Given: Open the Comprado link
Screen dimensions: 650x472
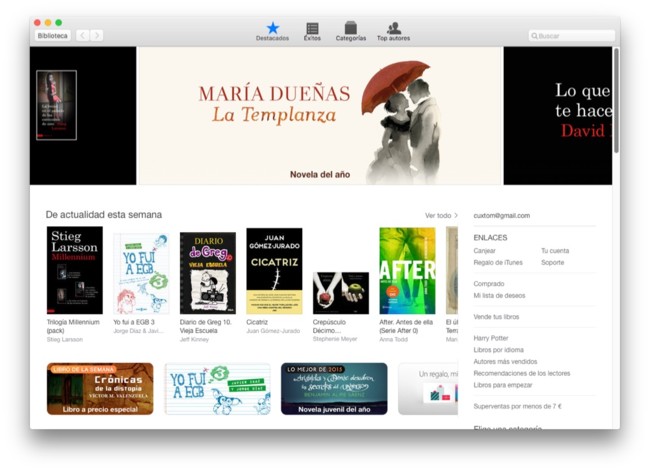Looking at the screenshot, I should tap(489, 284).
